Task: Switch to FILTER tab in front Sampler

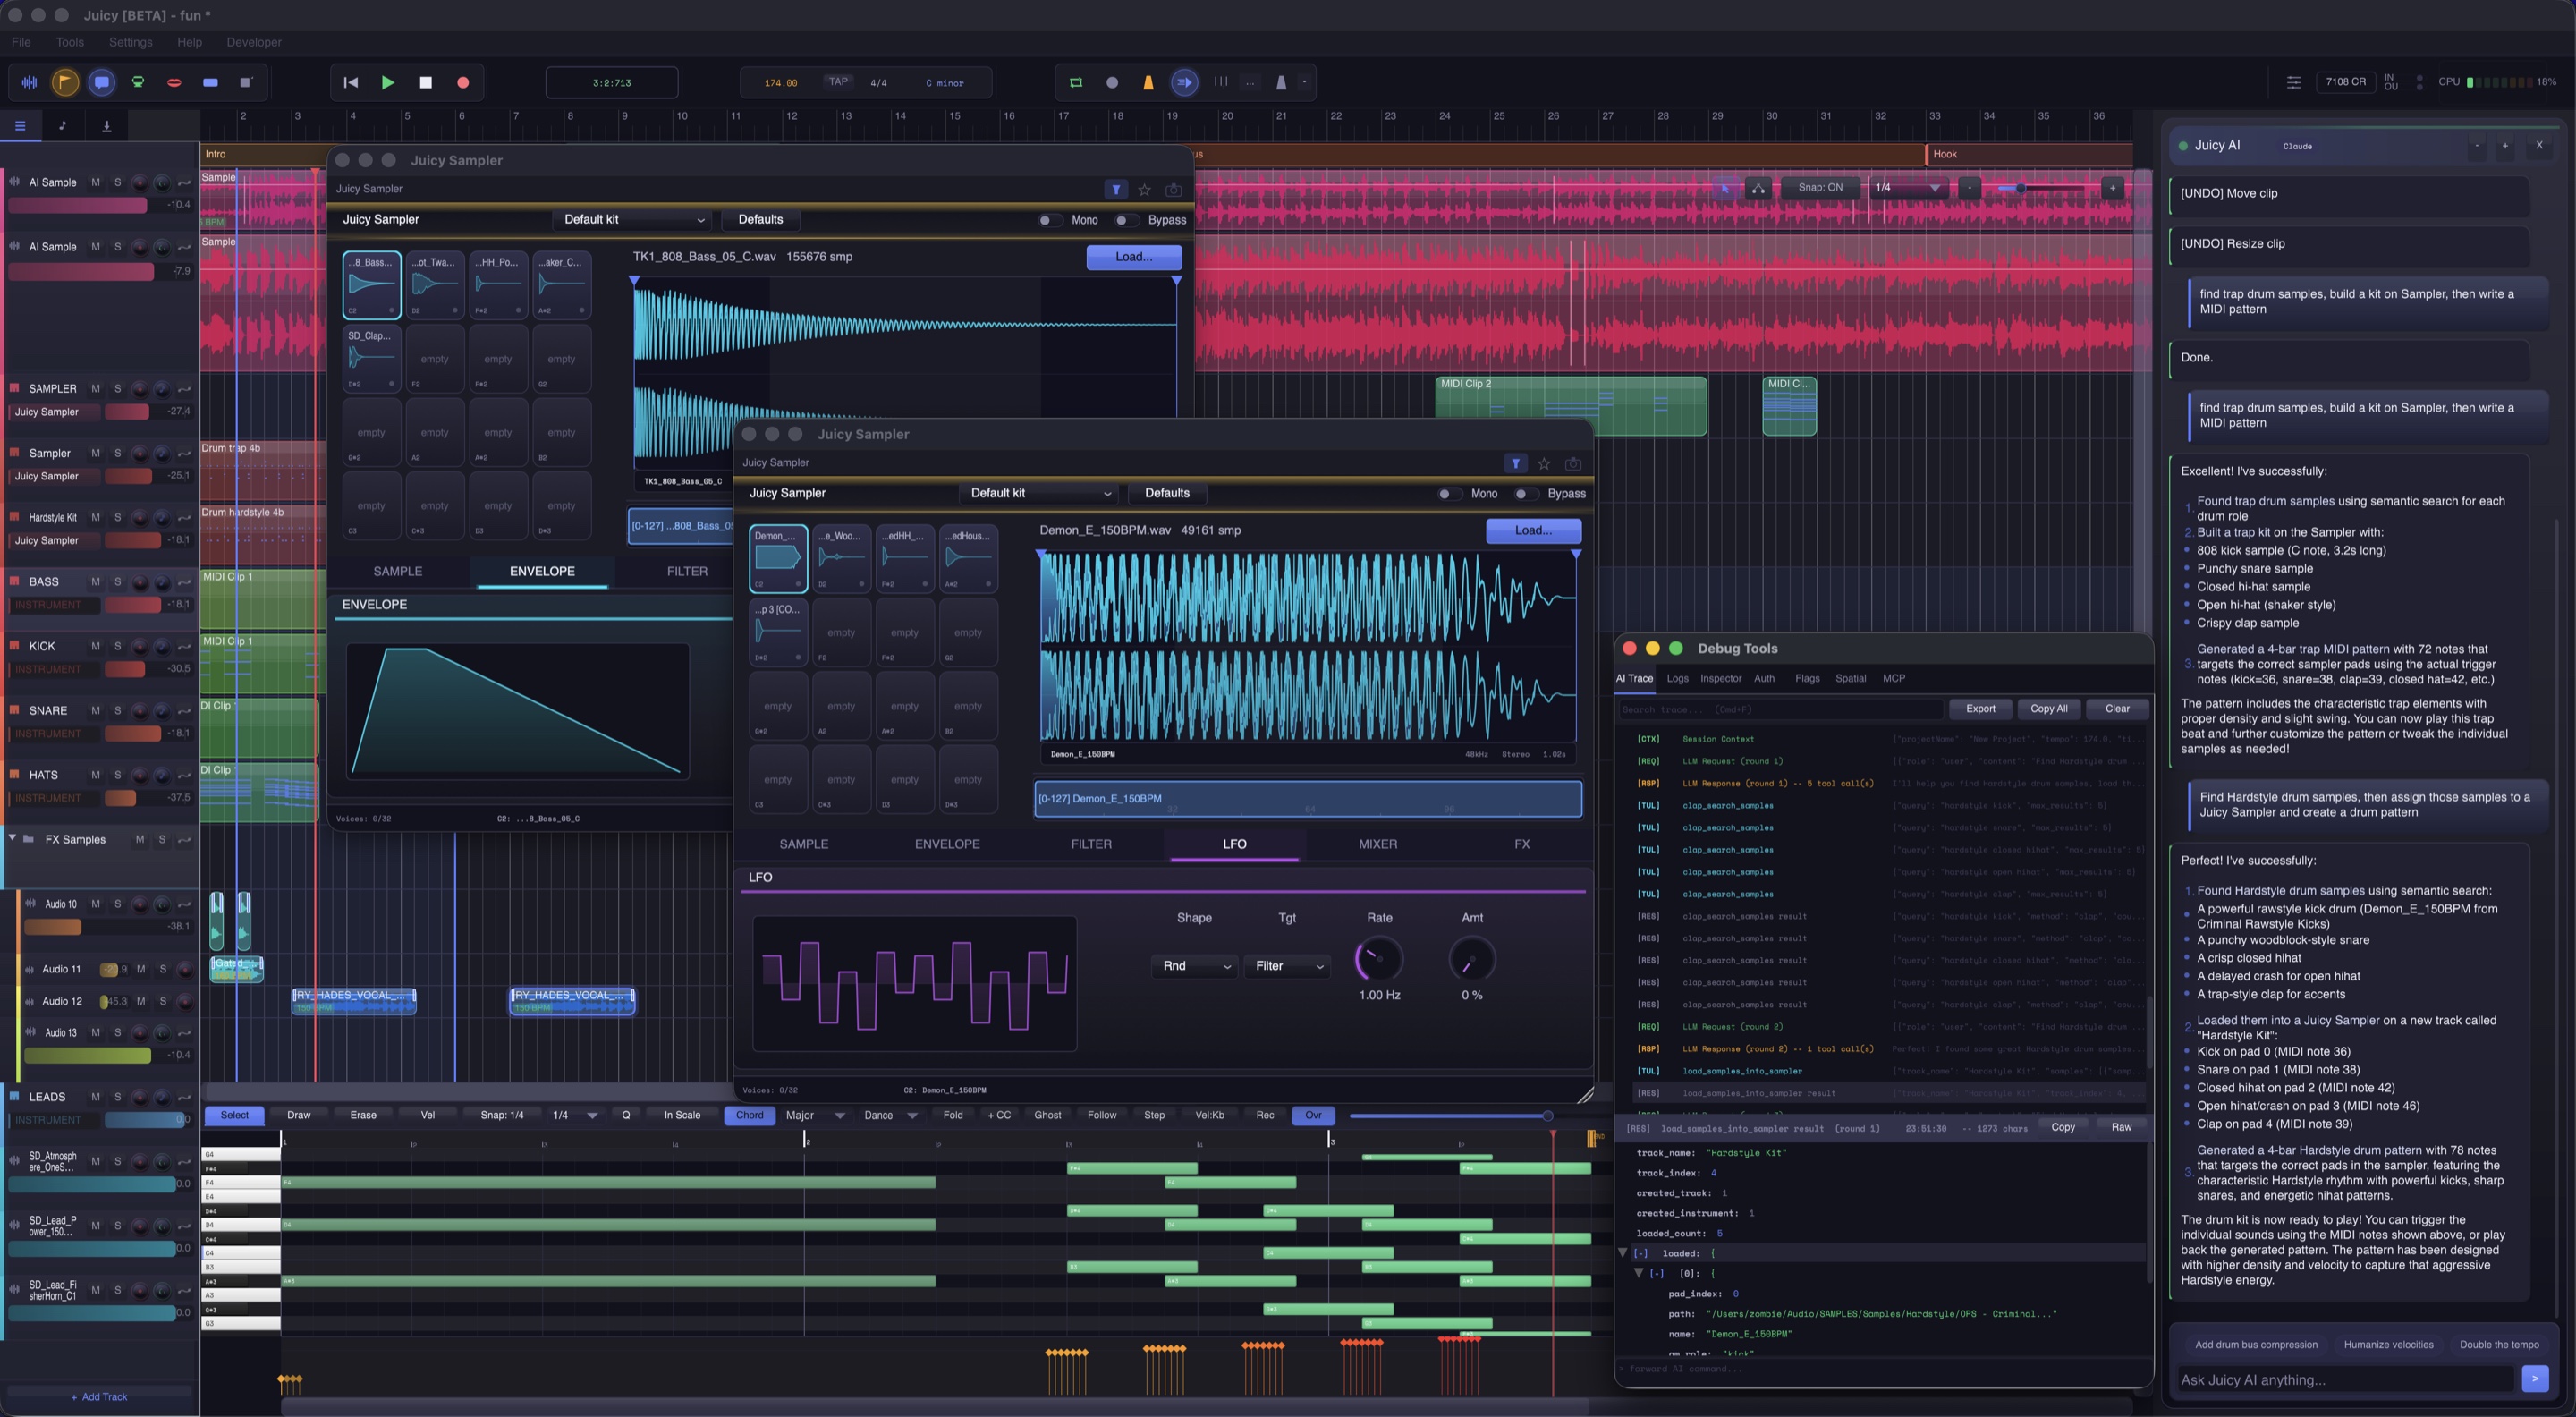Action: pyautogui.click(x=1091, y=844)
